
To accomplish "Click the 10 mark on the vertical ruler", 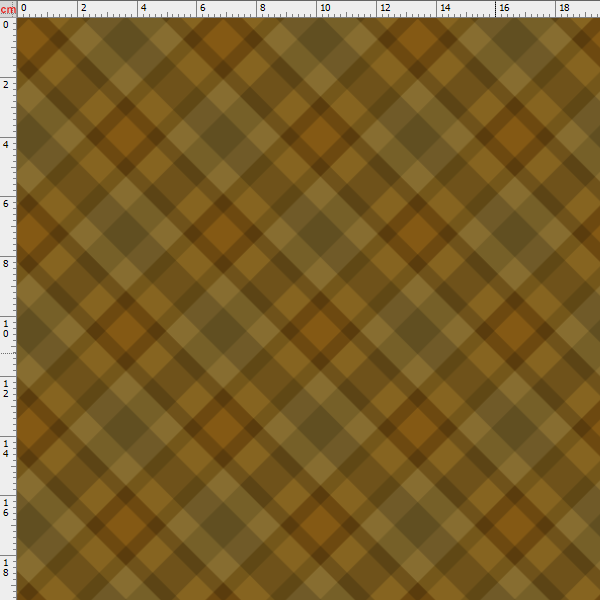I will 5,329.
